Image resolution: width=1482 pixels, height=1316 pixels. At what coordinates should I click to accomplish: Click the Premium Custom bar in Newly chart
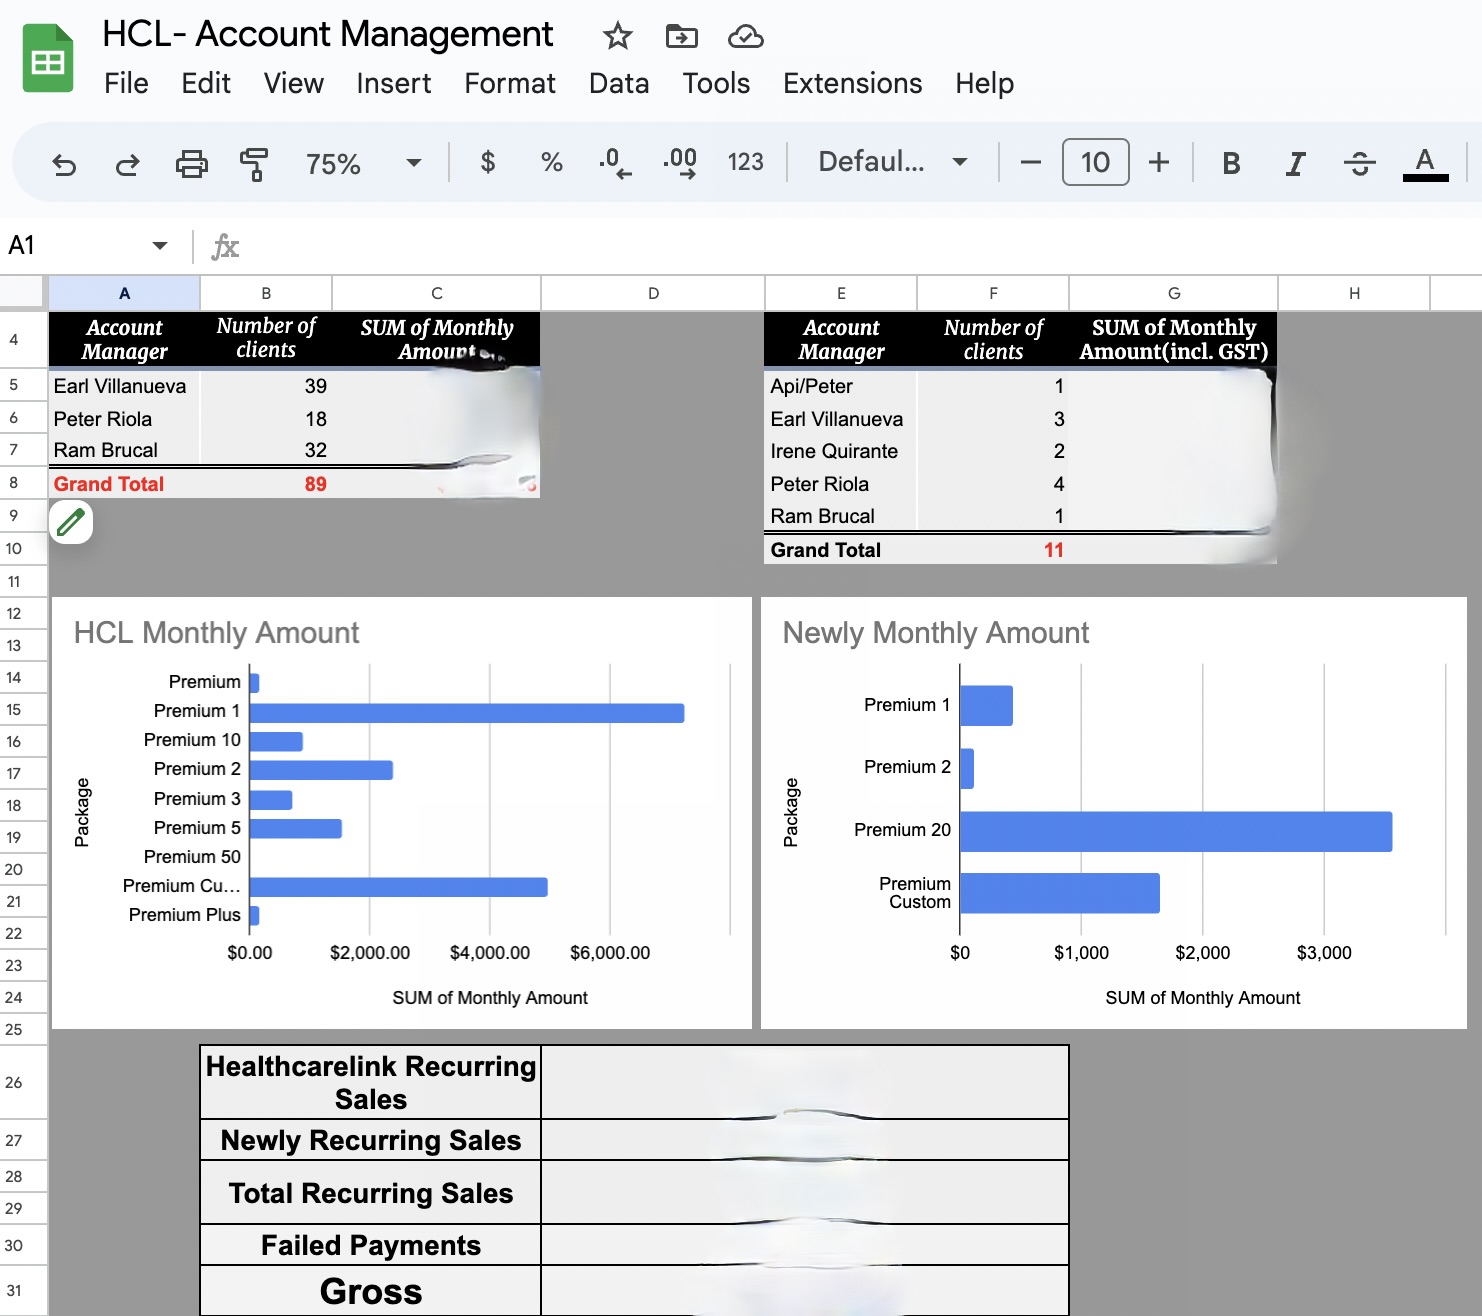pos(1060,893)
